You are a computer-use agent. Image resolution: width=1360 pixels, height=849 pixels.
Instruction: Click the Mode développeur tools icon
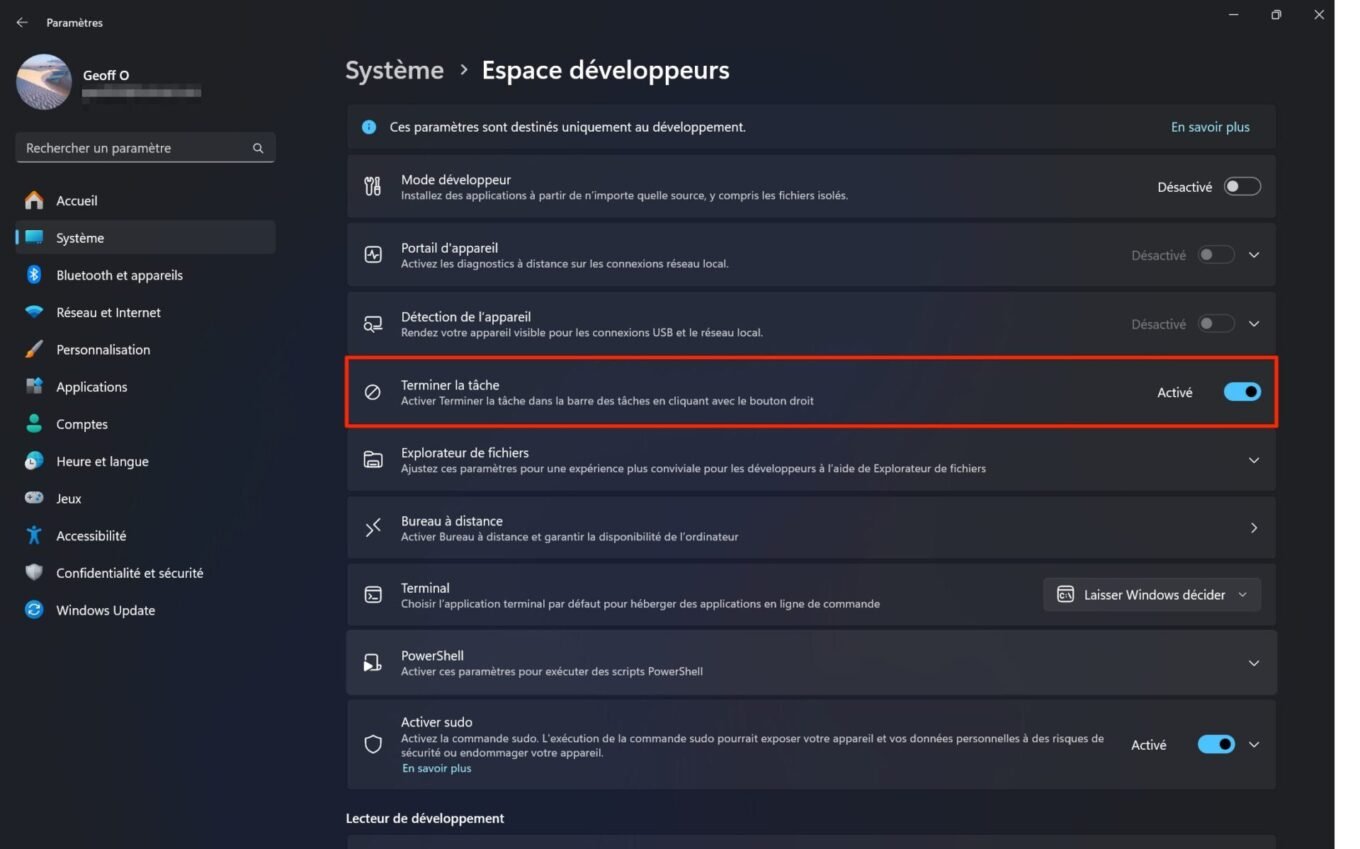point(373,186)
